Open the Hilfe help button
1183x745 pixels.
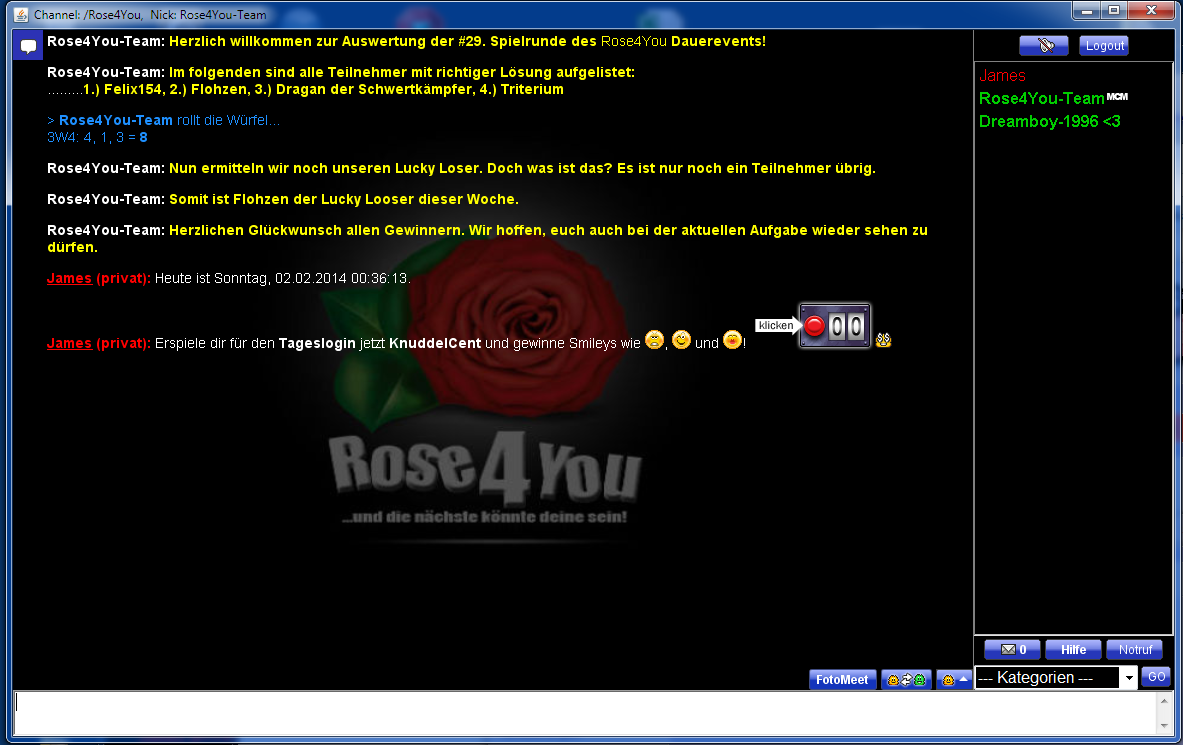click(1073, 650)
